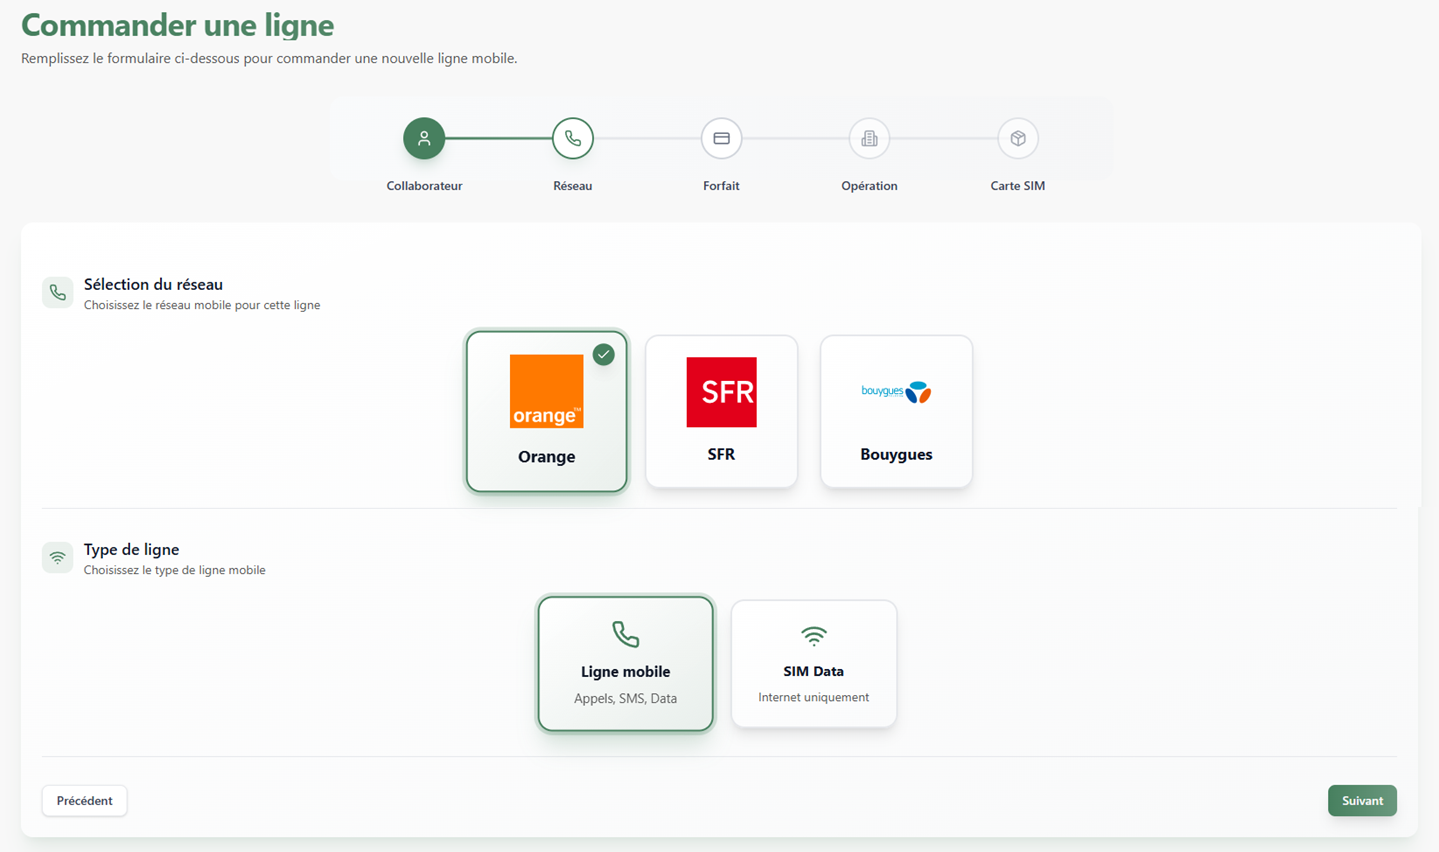Click the Forfait step card icon
The width and height of the screenshot is (1439, 852).
[721, 138]
